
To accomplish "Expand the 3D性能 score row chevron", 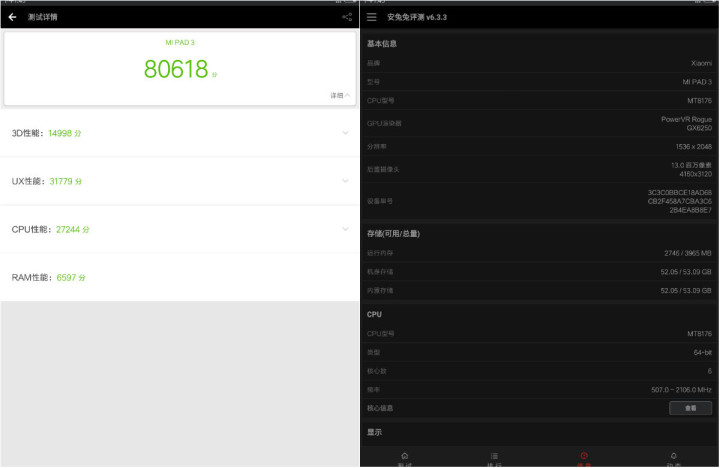I will pos(345,133).
